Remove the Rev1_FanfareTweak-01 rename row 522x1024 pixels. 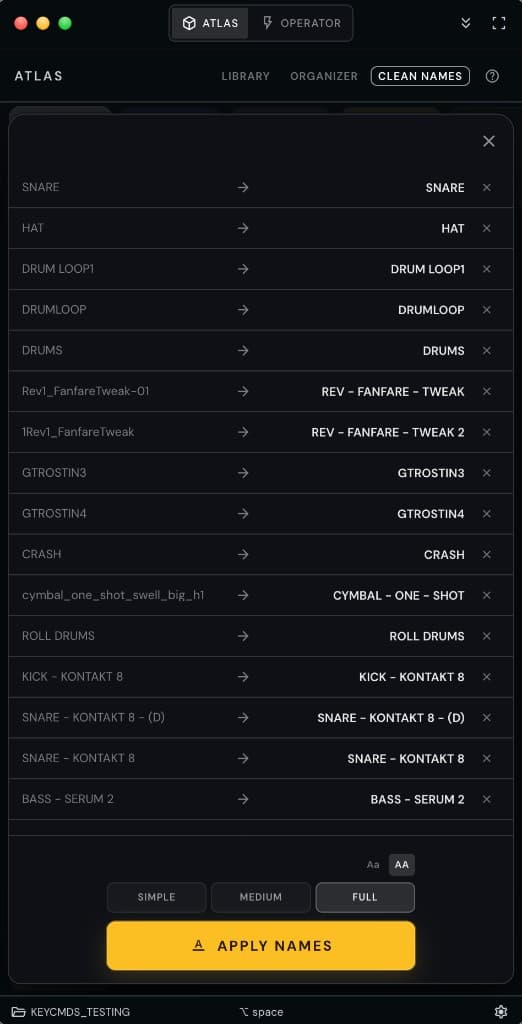(x=487, y=391)
